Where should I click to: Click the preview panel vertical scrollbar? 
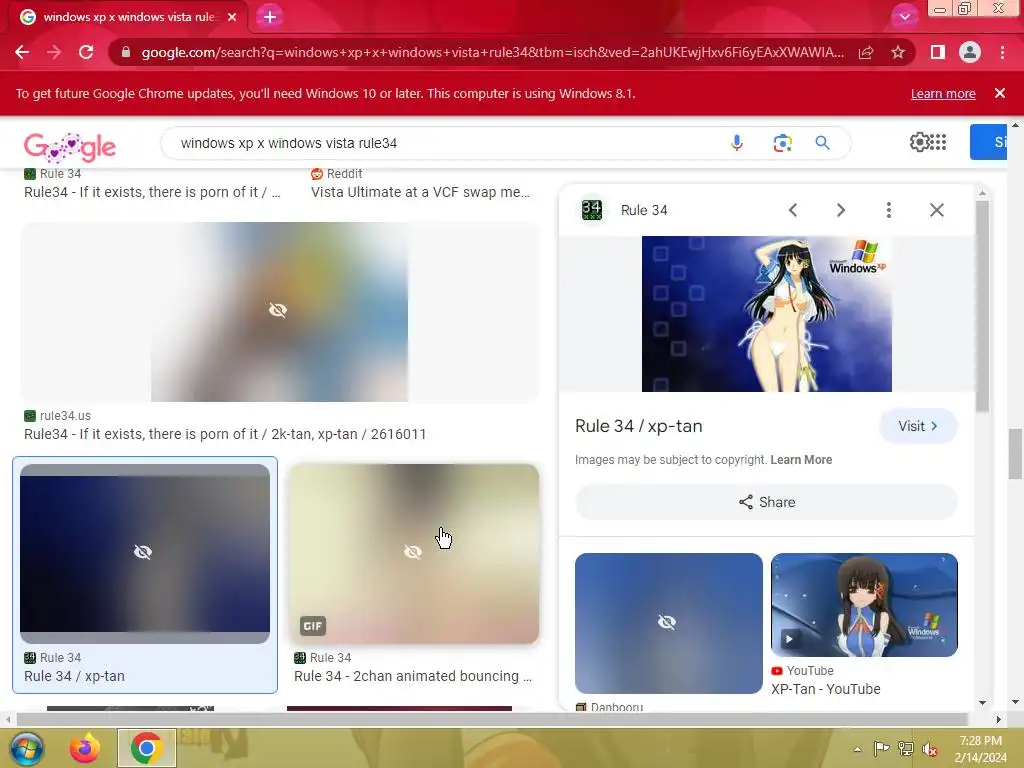[983, 307]
